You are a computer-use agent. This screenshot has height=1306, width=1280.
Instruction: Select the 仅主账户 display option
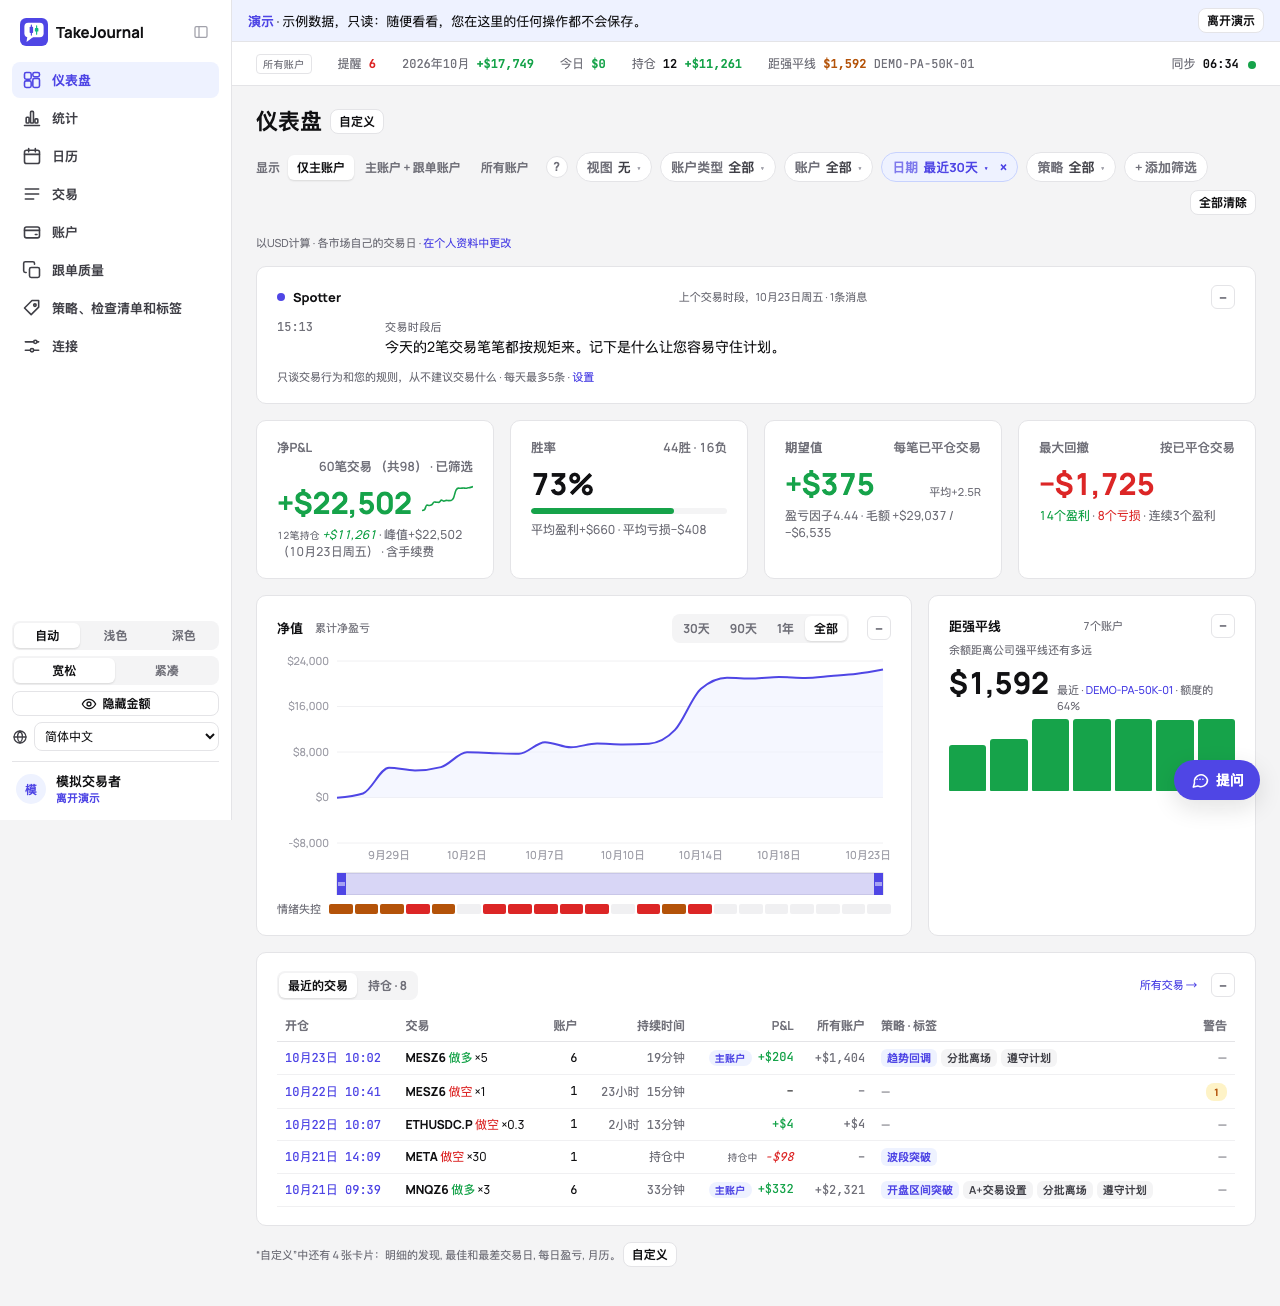tap(320, 167)
